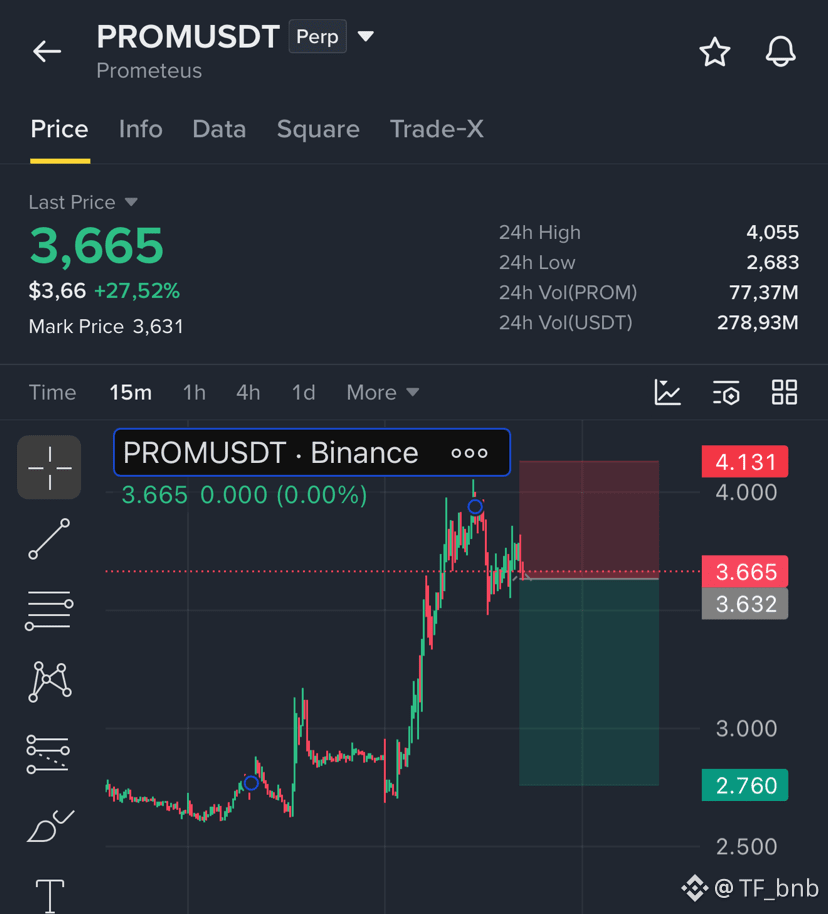This screenshot has height=914, width=828.
Task: Switch to the Price tab
Action: (59, 129)
